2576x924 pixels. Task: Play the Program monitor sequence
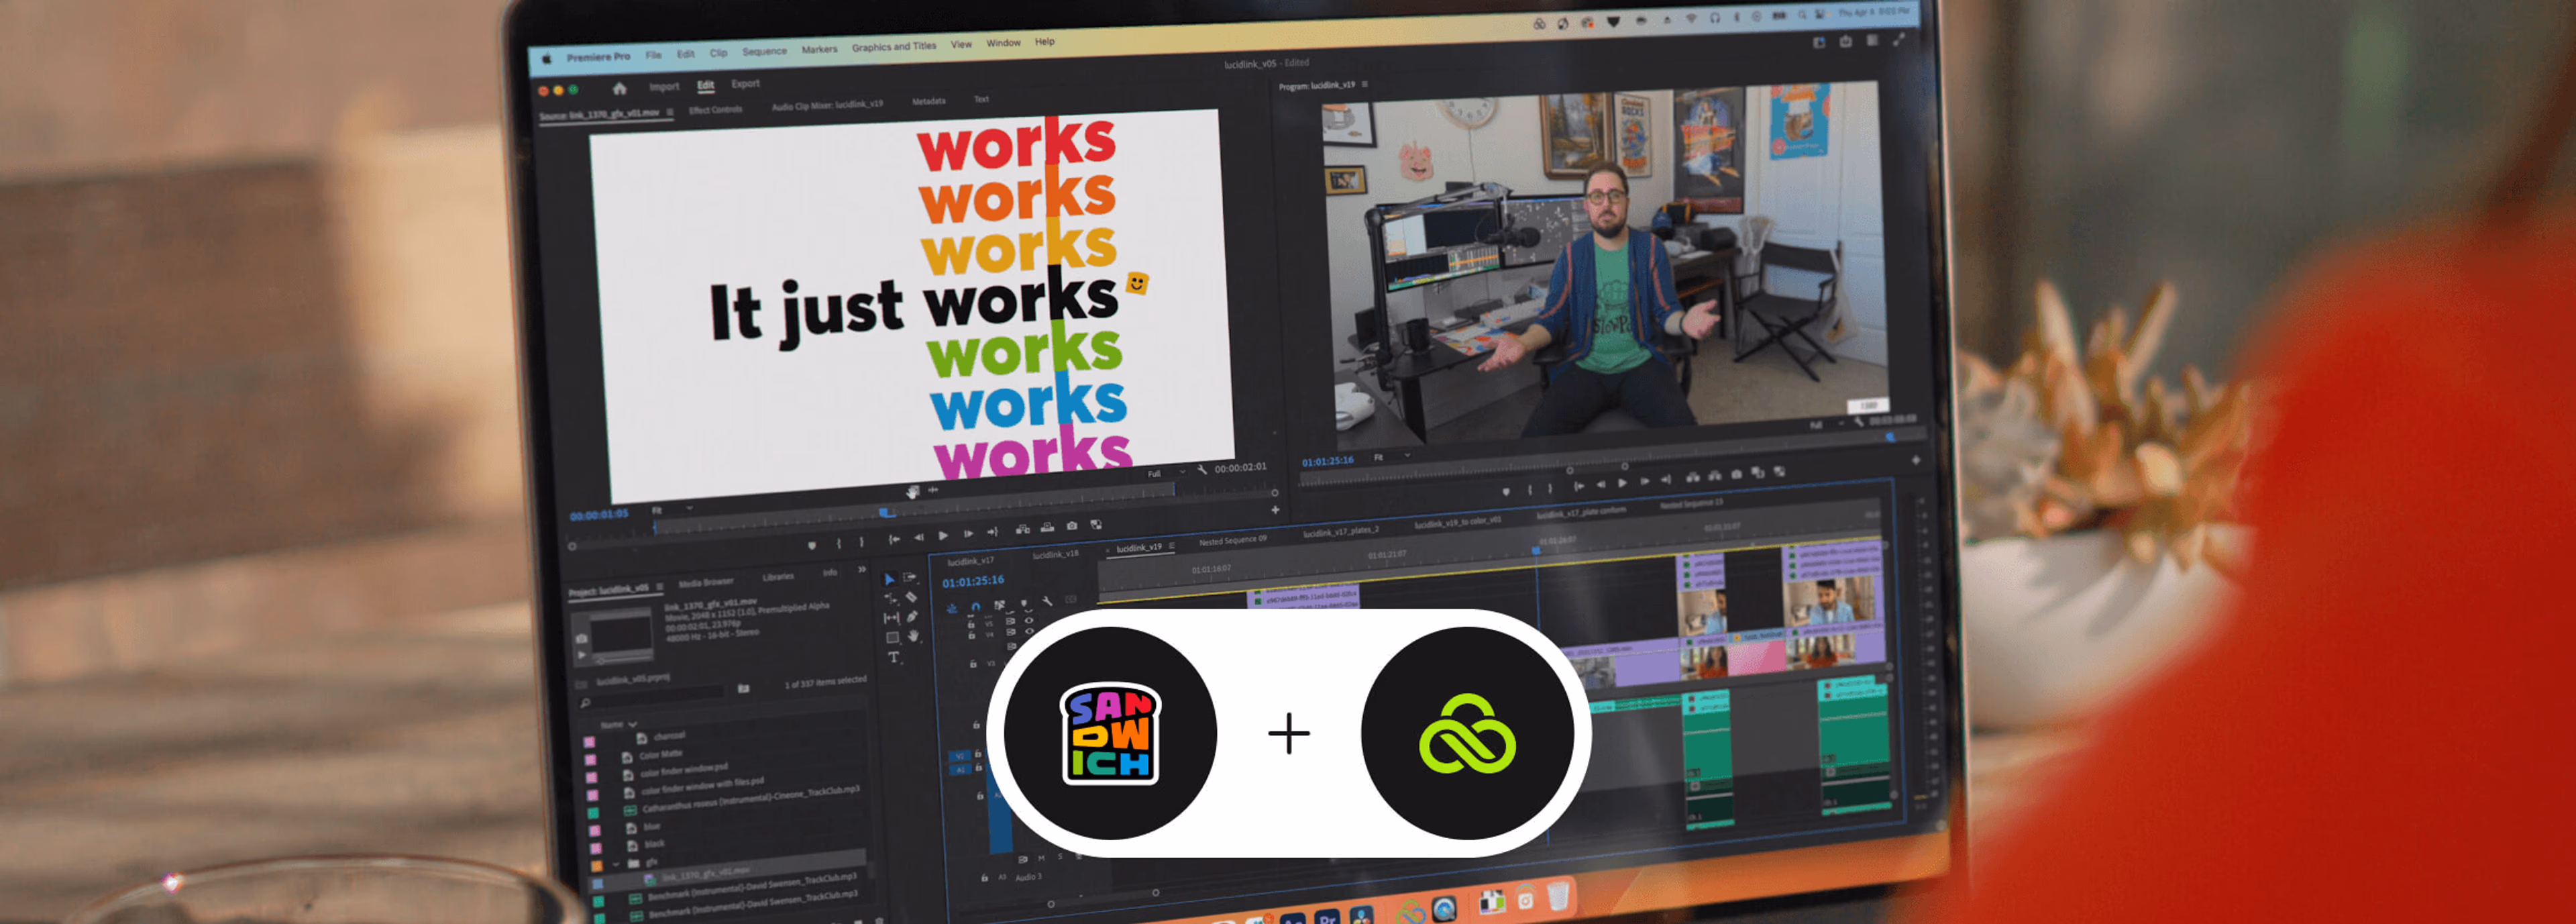1622,483
